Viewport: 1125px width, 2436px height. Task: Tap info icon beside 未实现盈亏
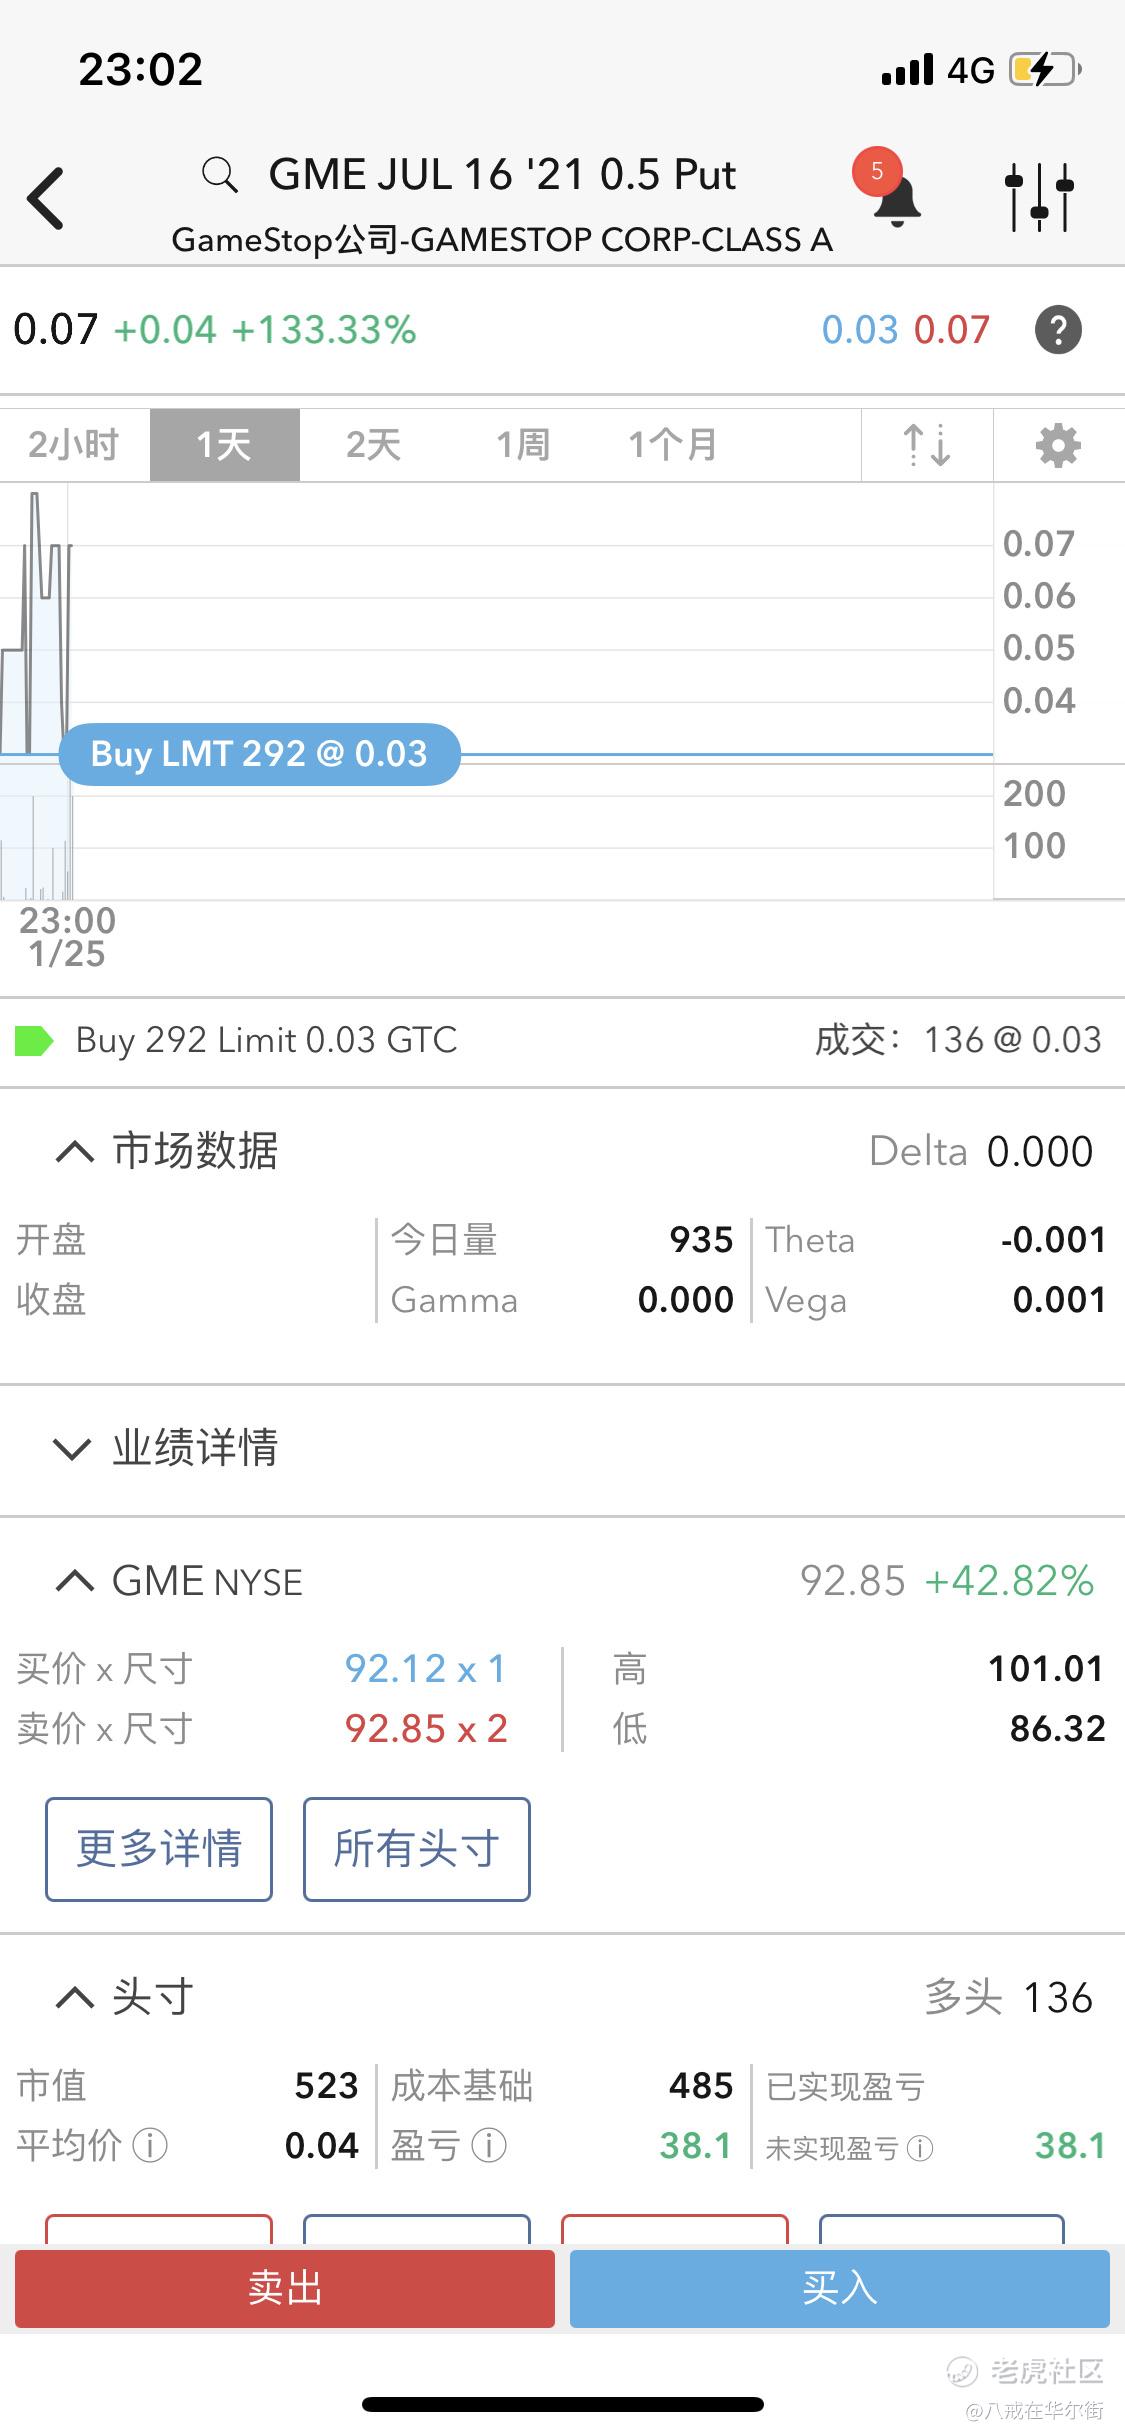click(919, 2147)
